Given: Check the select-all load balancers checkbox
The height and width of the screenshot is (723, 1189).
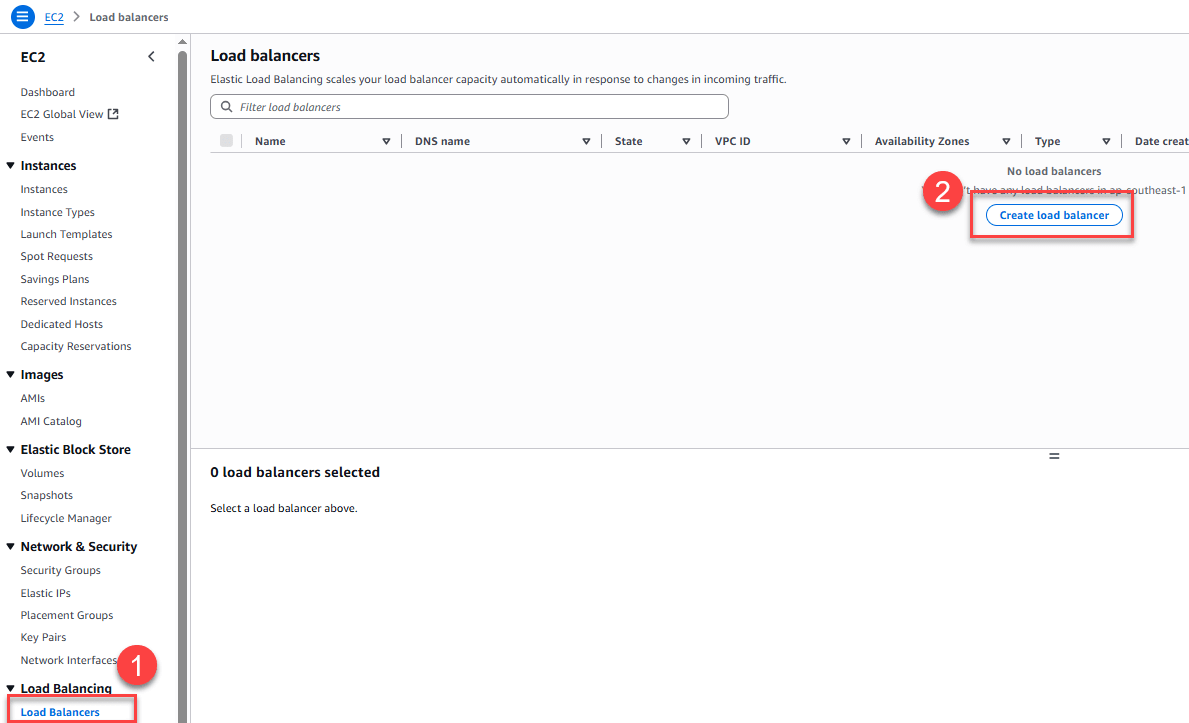Looking at the screenshot, I should pyautogui.click(x=227, y=141).
